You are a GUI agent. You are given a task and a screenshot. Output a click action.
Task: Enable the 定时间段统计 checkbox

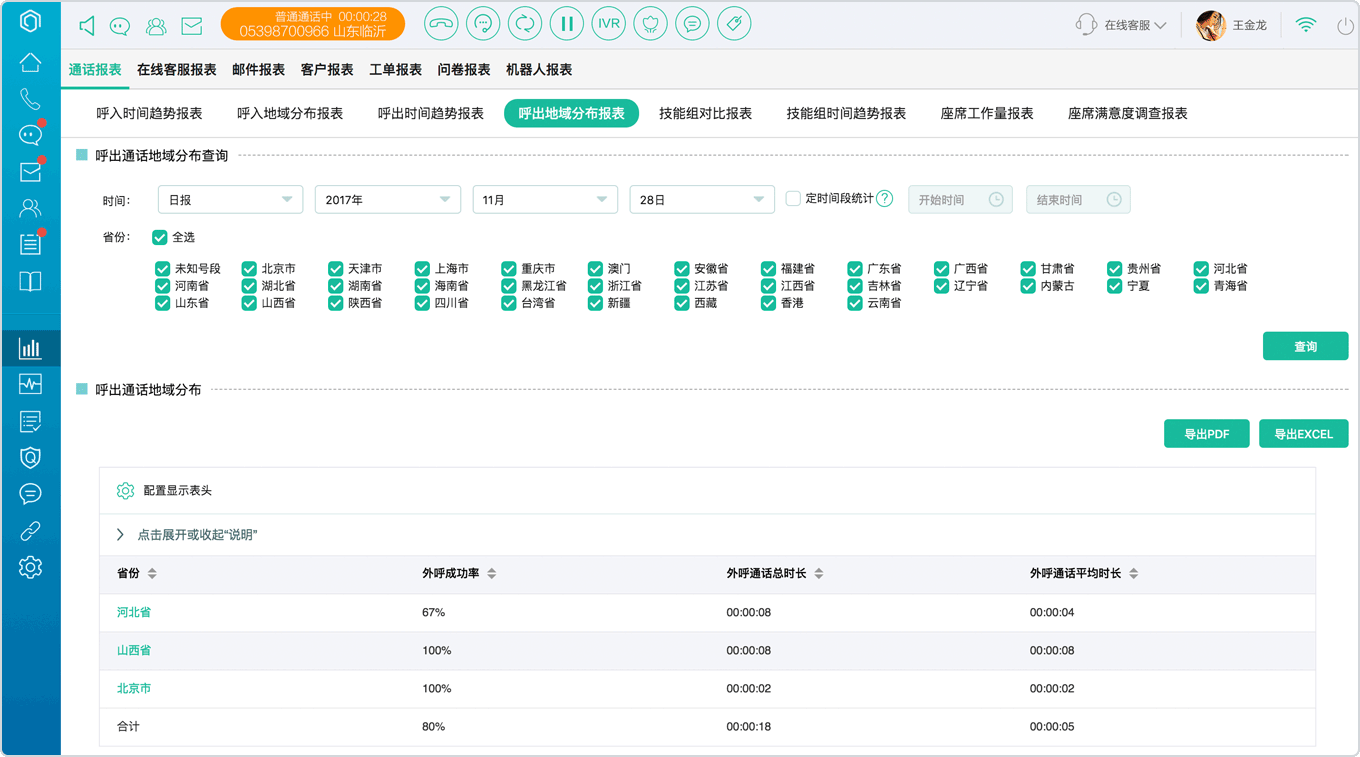coord(793,199)
